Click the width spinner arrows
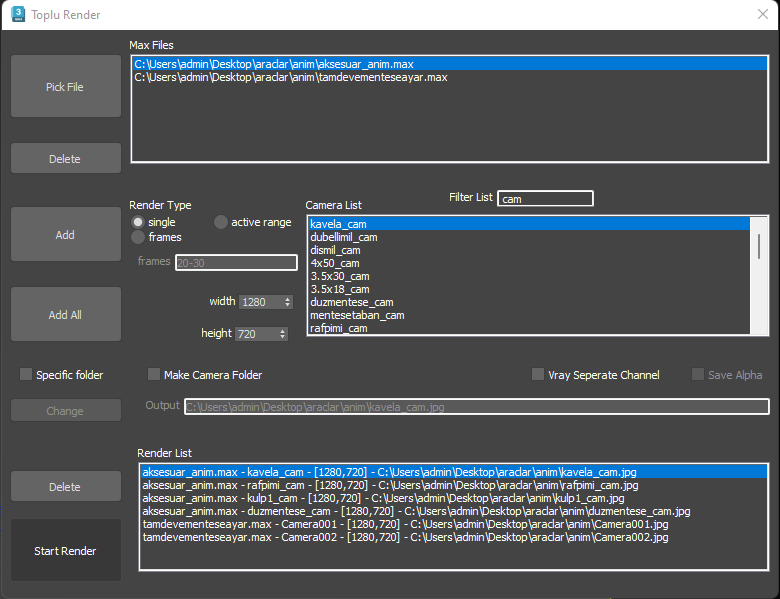 [288, 302]
